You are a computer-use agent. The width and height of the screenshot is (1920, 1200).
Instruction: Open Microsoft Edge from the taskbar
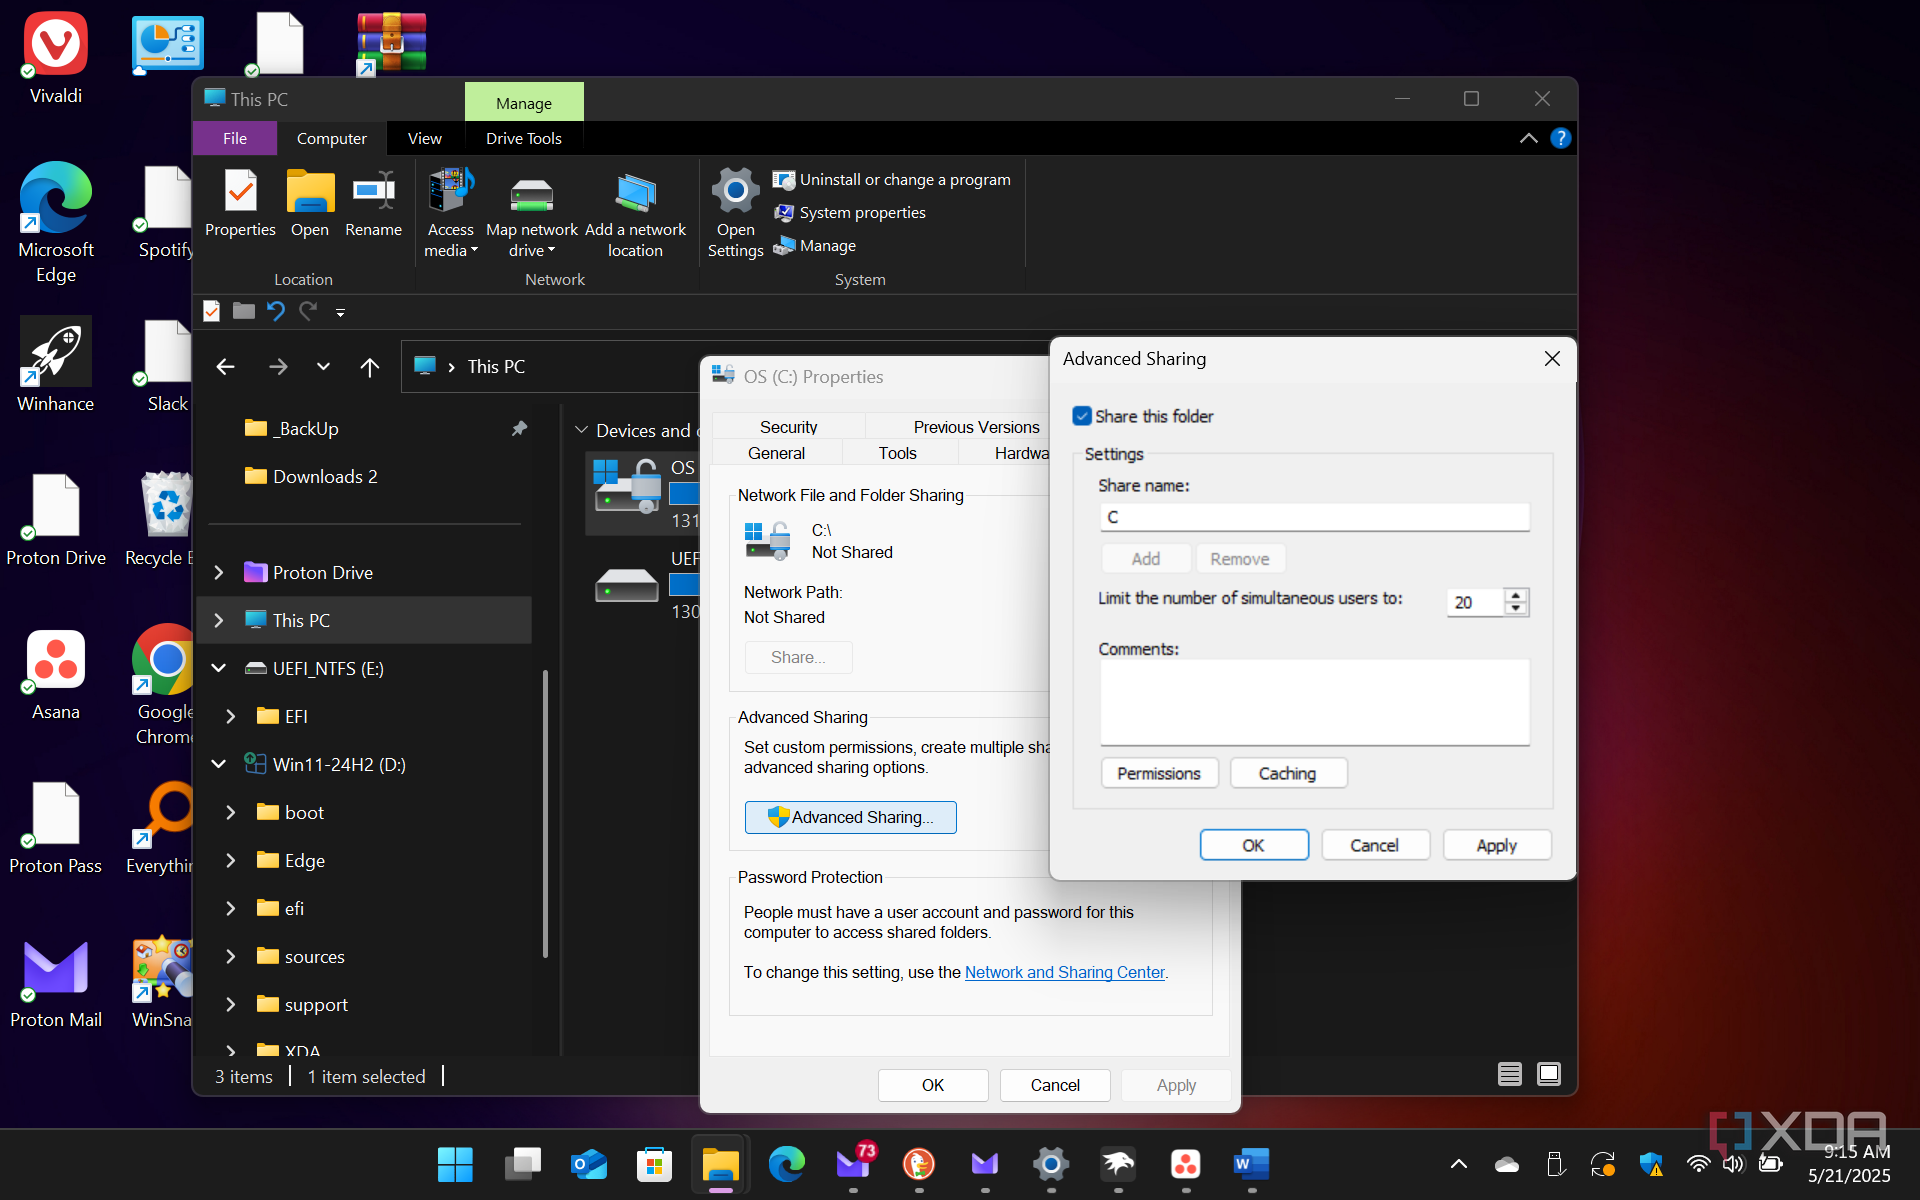[787, 1164]
